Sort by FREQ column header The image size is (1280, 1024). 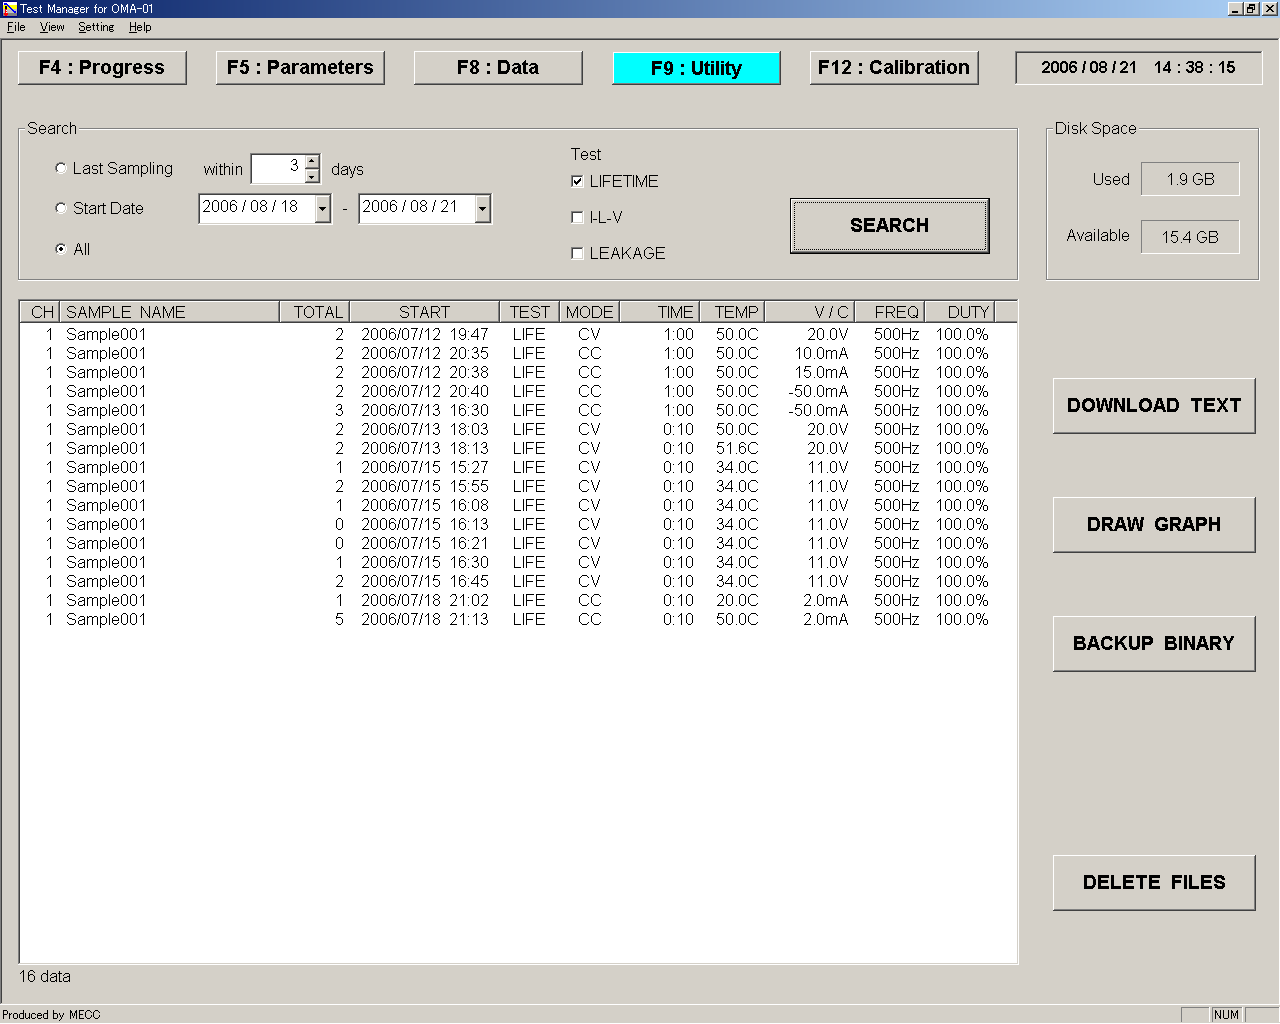[890, 312]
